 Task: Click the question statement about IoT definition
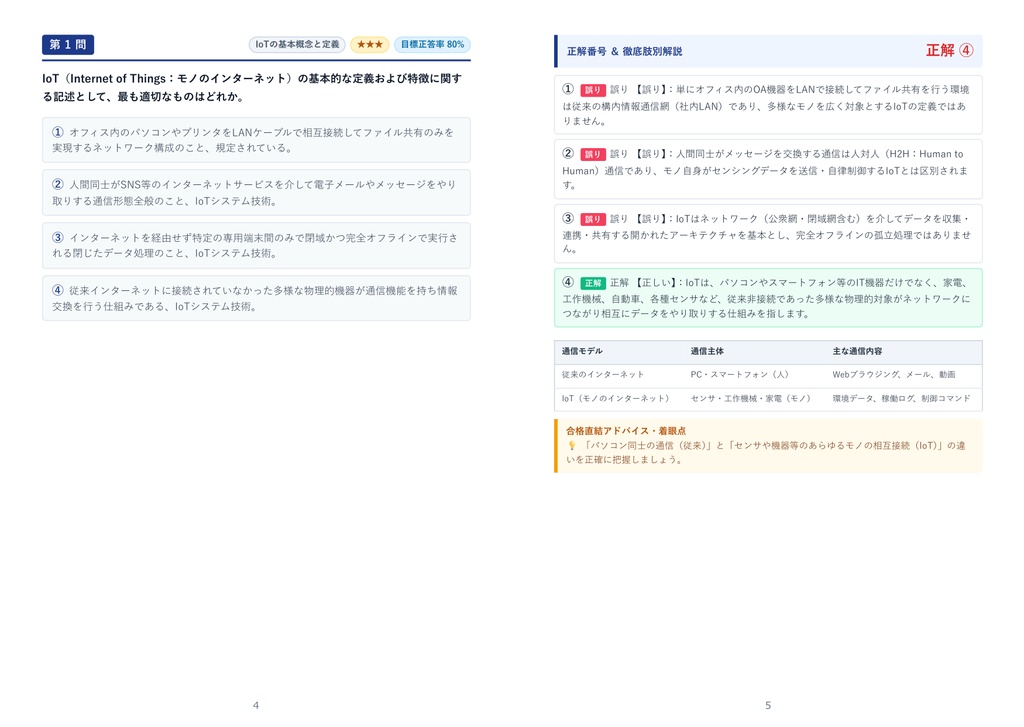252,88
